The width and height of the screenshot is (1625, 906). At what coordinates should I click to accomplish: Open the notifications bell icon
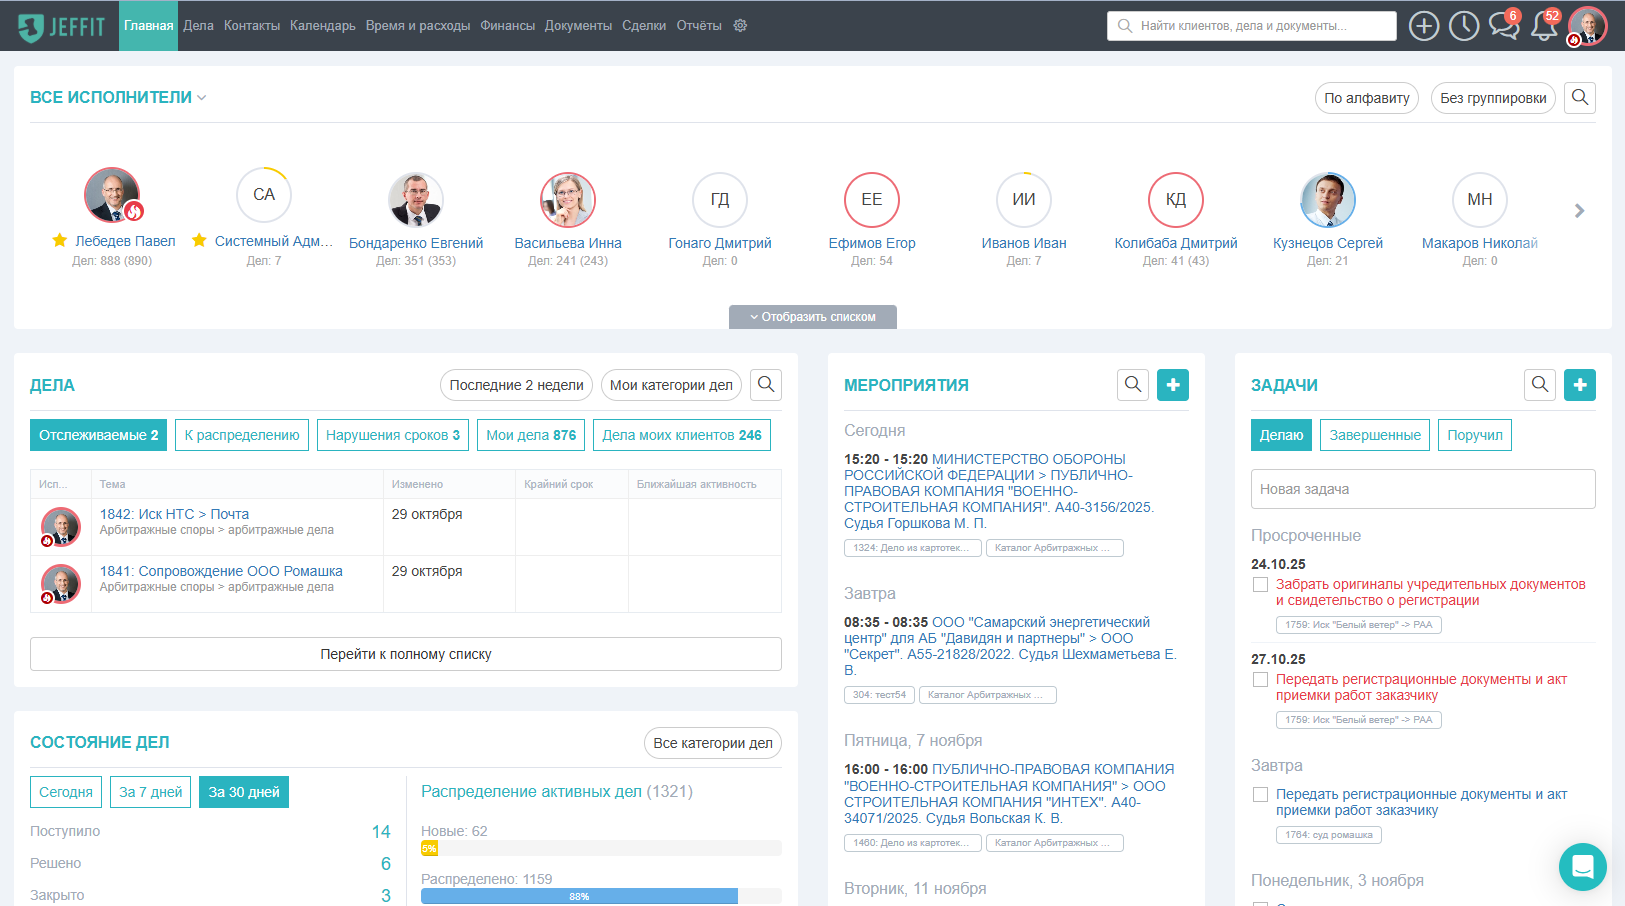coord(1544,26)
